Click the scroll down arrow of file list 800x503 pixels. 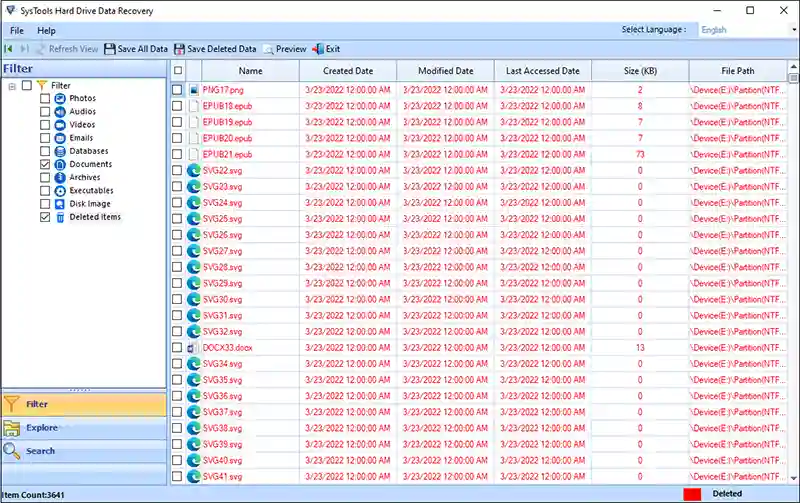(x=793, y=479)
